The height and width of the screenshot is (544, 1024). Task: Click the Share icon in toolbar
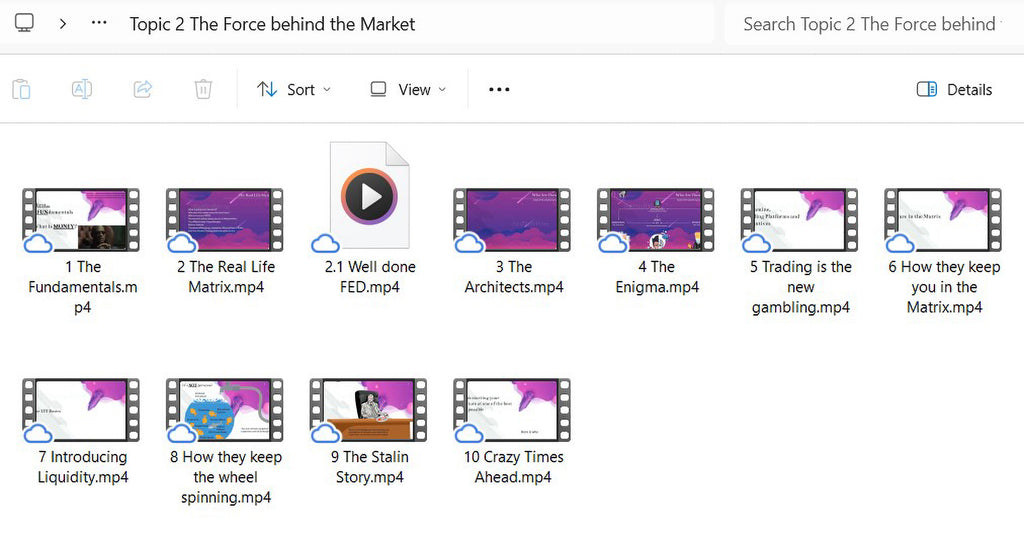click(x=142, y=89)
